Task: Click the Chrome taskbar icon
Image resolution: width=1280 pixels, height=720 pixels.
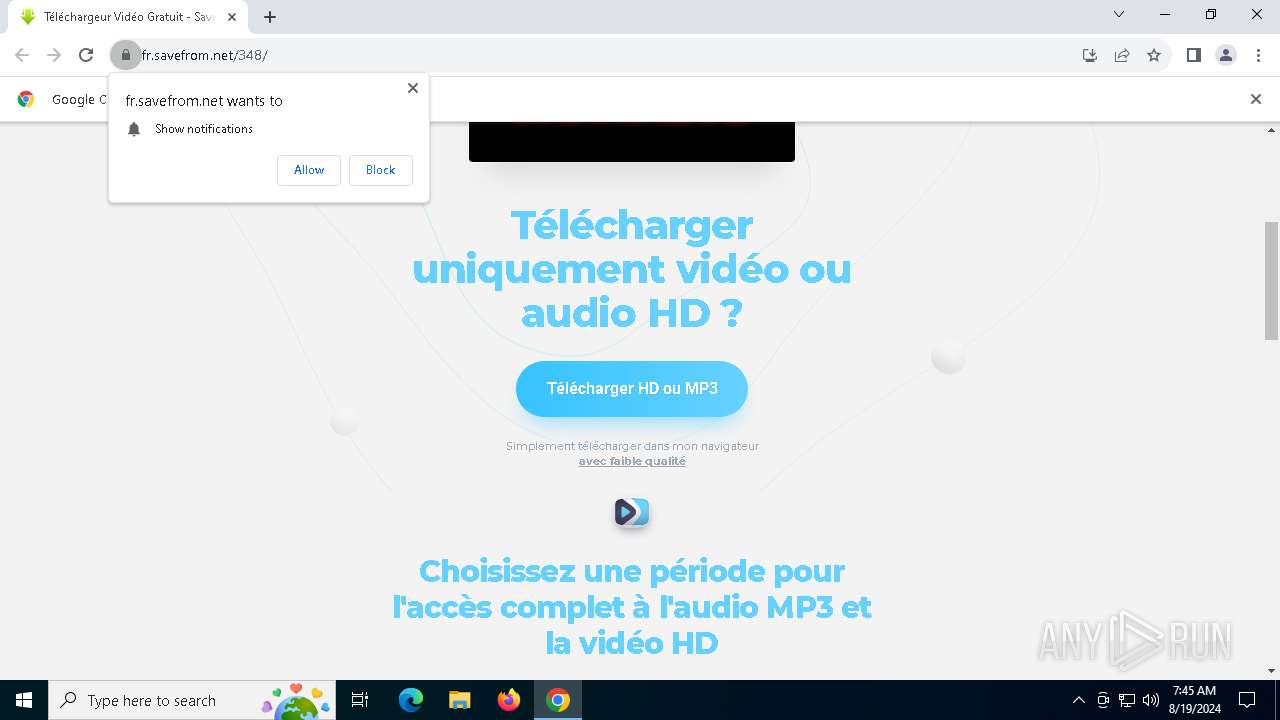Action: click(x=558, y=700)
